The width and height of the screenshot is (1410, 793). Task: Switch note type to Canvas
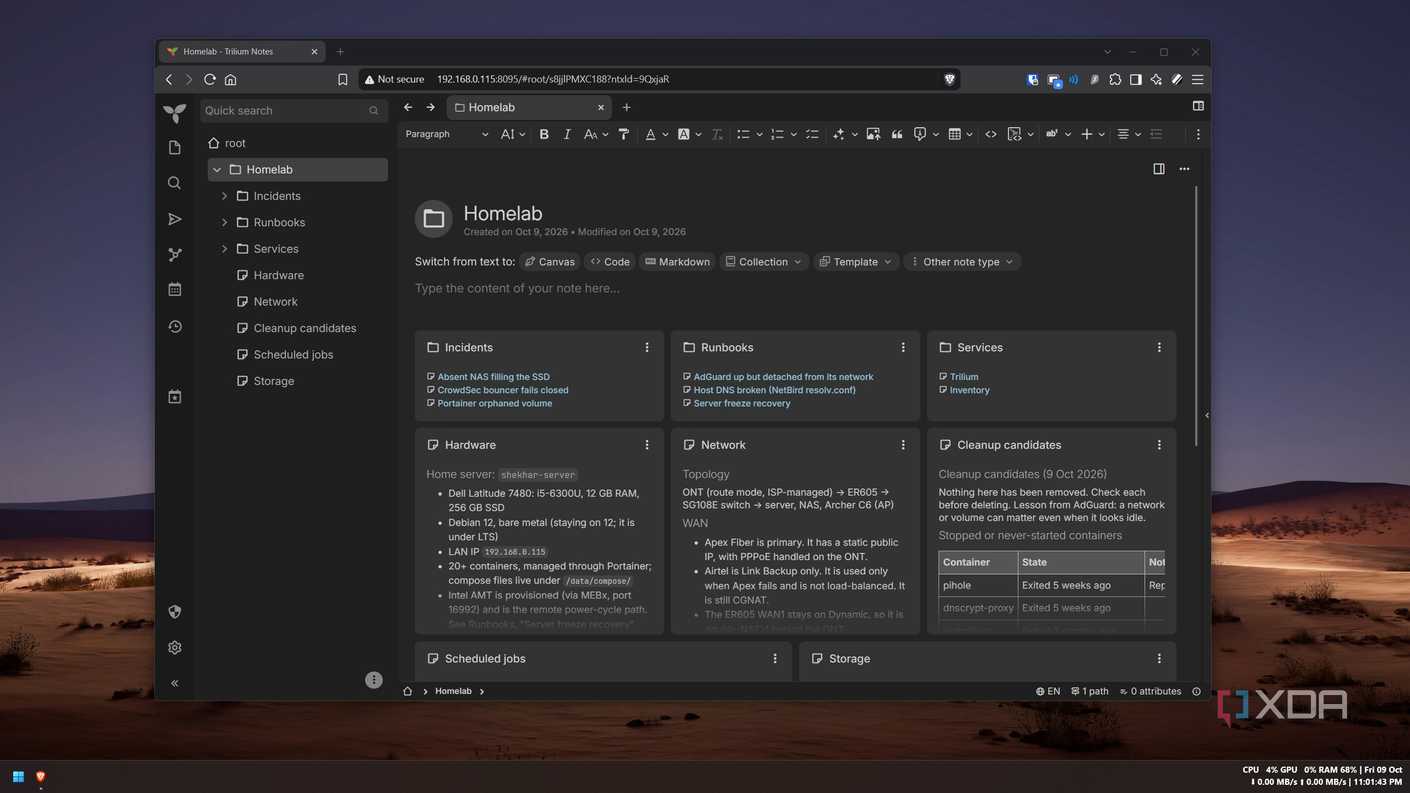coord(549,262)
